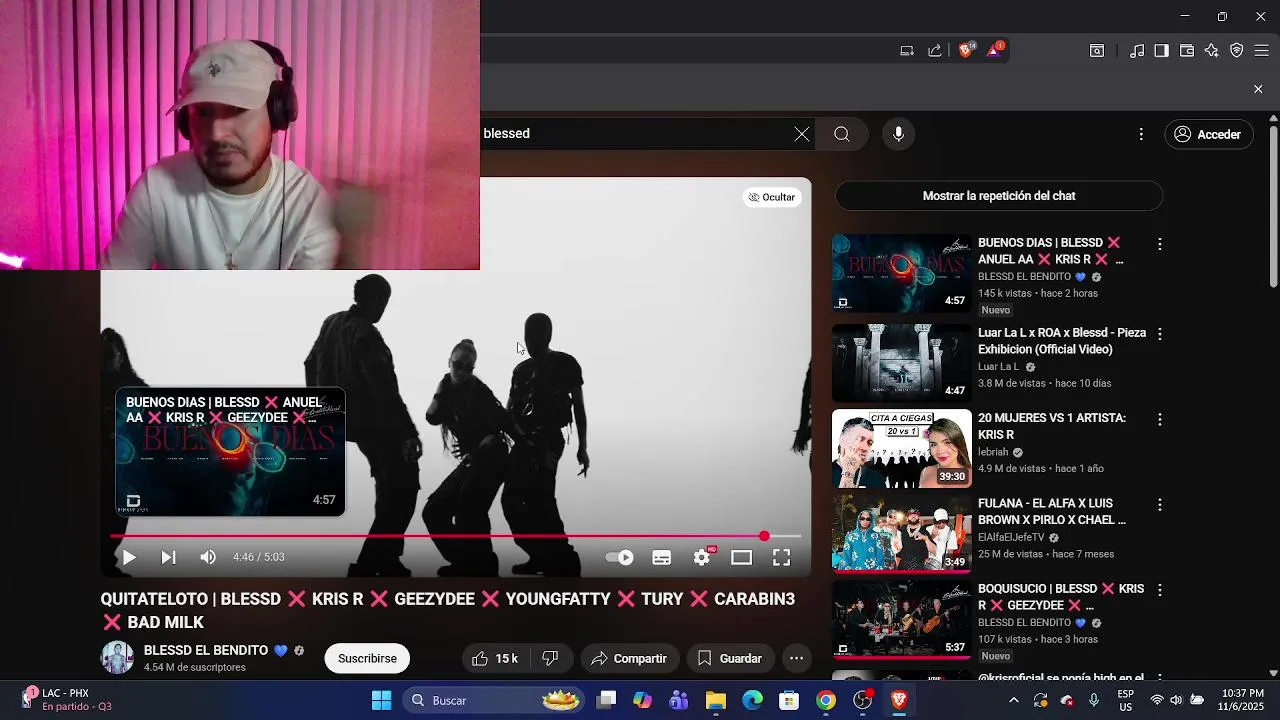
Task: Open the media playlist music note icon
Action: (x=1137, y=51)
